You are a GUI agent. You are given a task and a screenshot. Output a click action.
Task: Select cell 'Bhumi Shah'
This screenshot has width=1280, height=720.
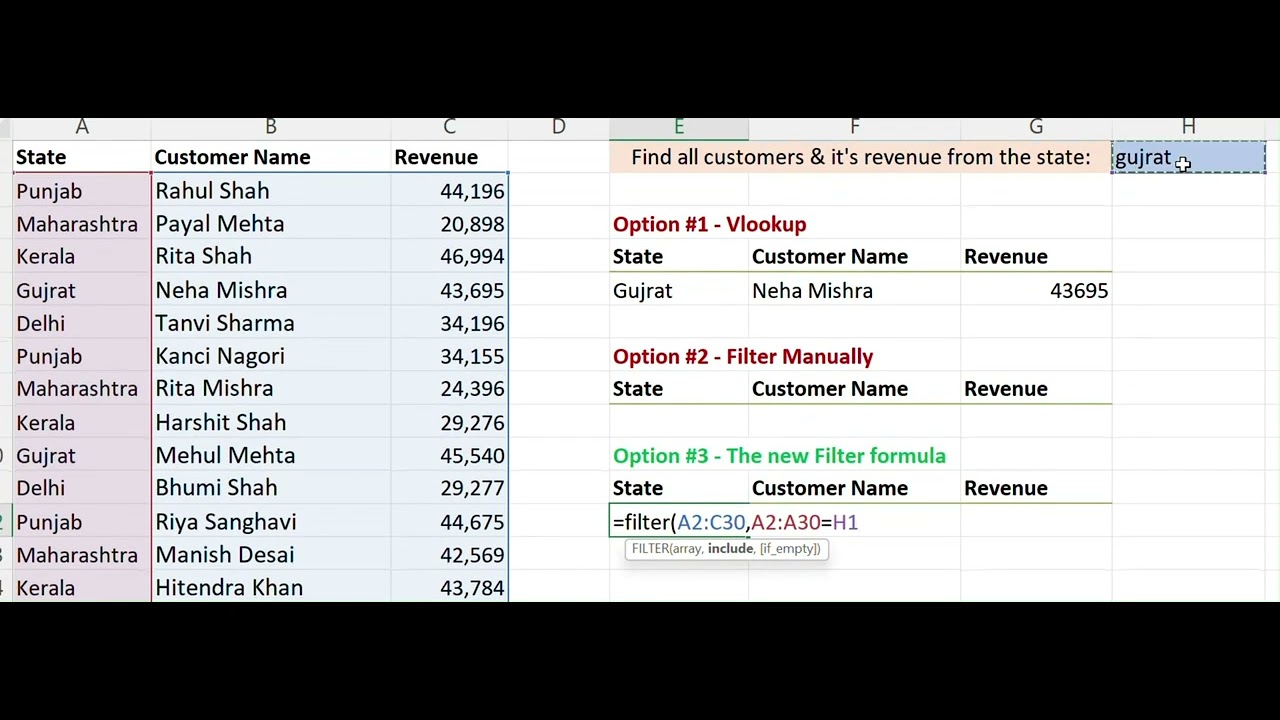click(270, 488)
